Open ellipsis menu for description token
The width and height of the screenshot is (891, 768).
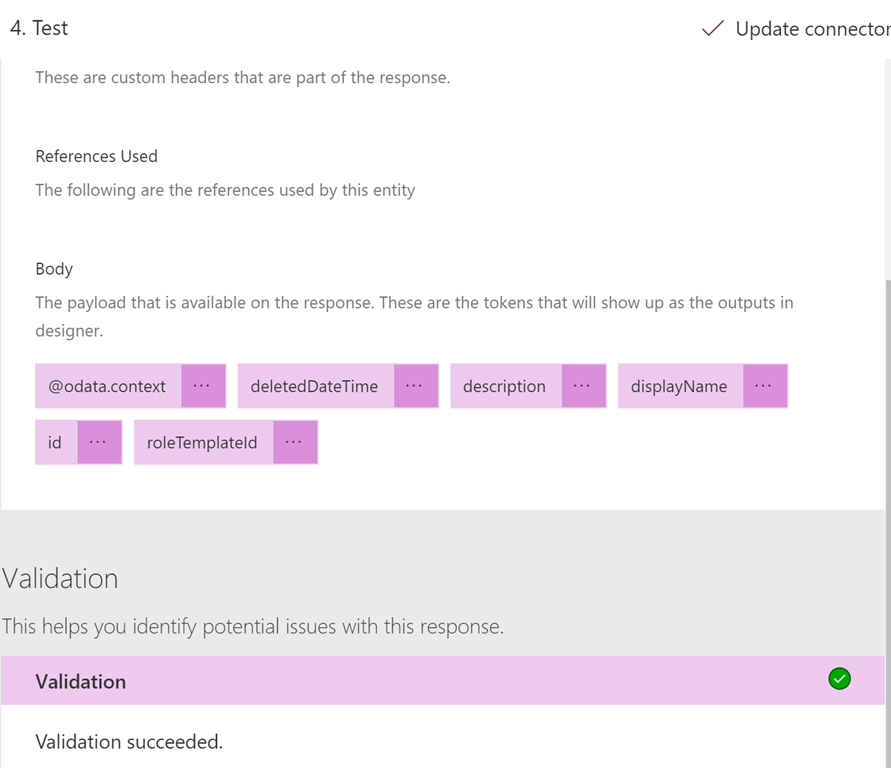(583, 386)
